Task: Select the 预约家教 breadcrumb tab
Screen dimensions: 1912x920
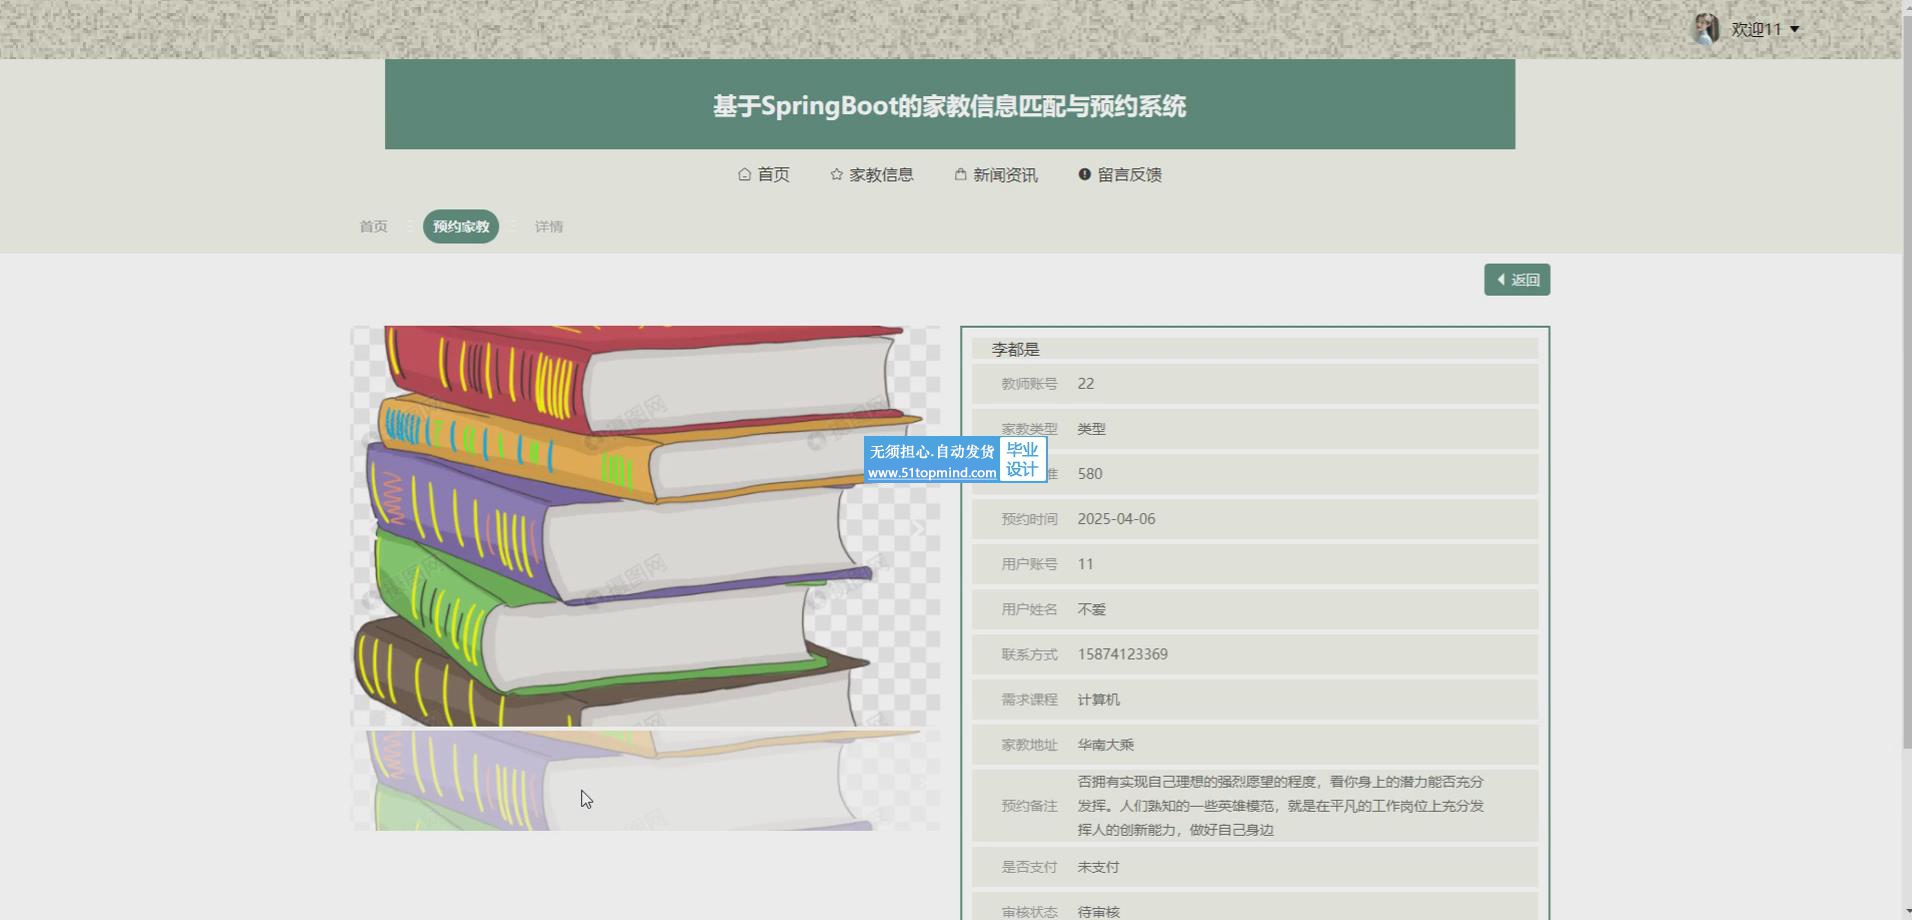Action: coord(461,226)
